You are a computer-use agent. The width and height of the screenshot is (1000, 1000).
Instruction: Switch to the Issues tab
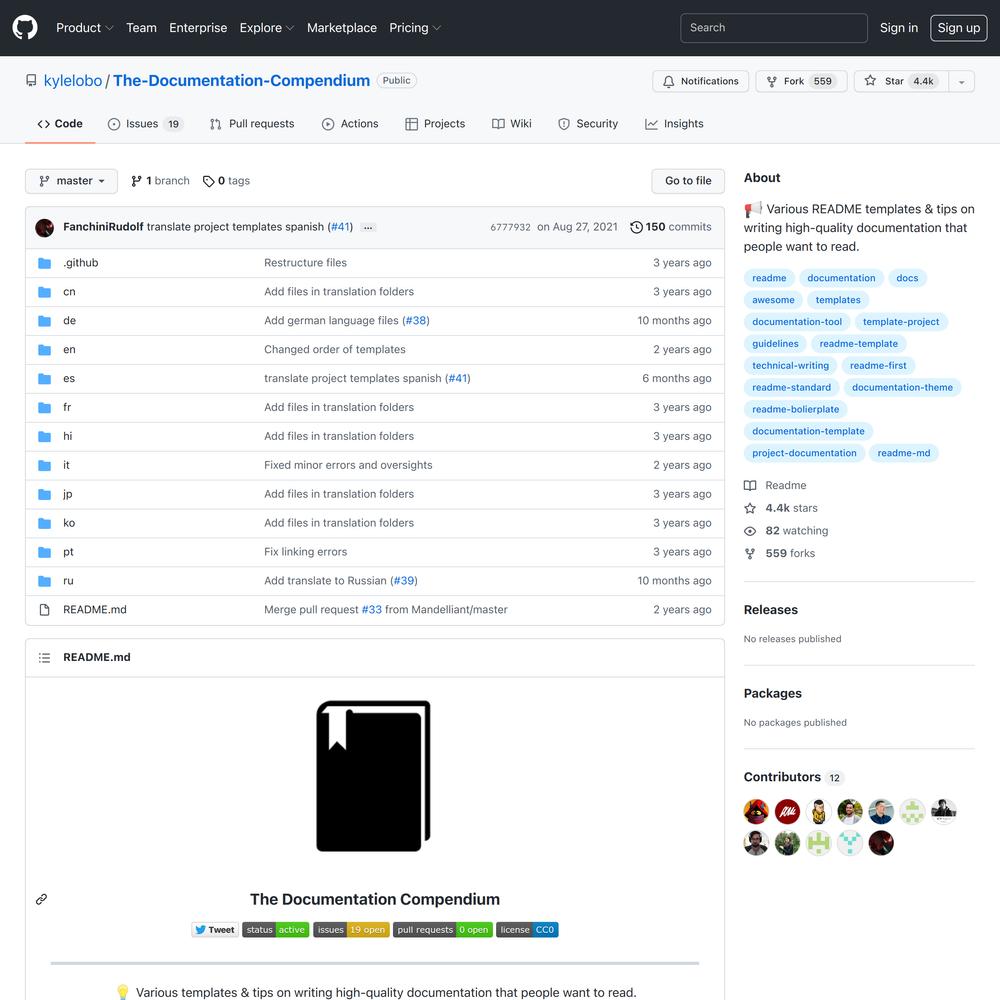[145, 124]
